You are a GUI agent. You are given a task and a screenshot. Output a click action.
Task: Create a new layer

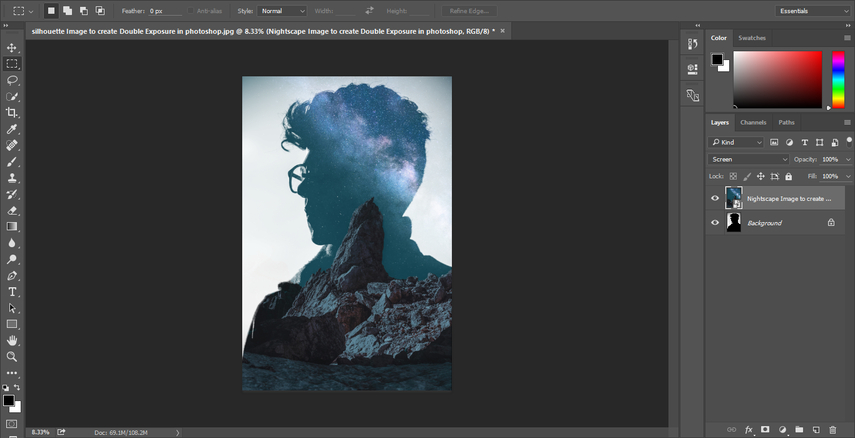[x=816, y=430]
